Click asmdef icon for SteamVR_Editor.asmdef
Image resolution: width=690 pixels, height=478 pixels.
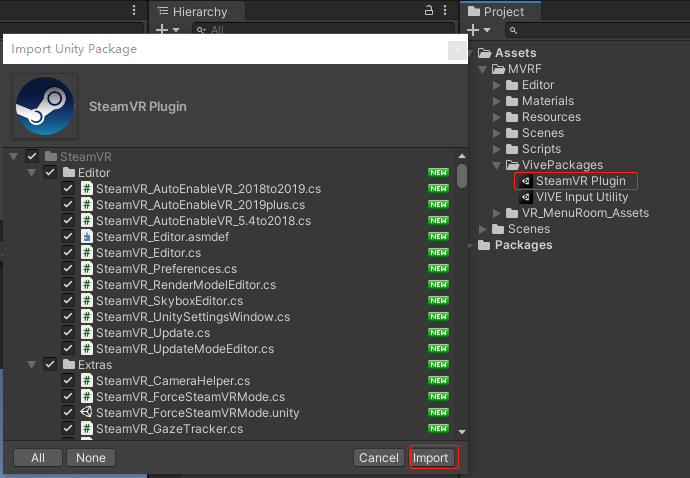pyautogui.click(x=87, y=236)
